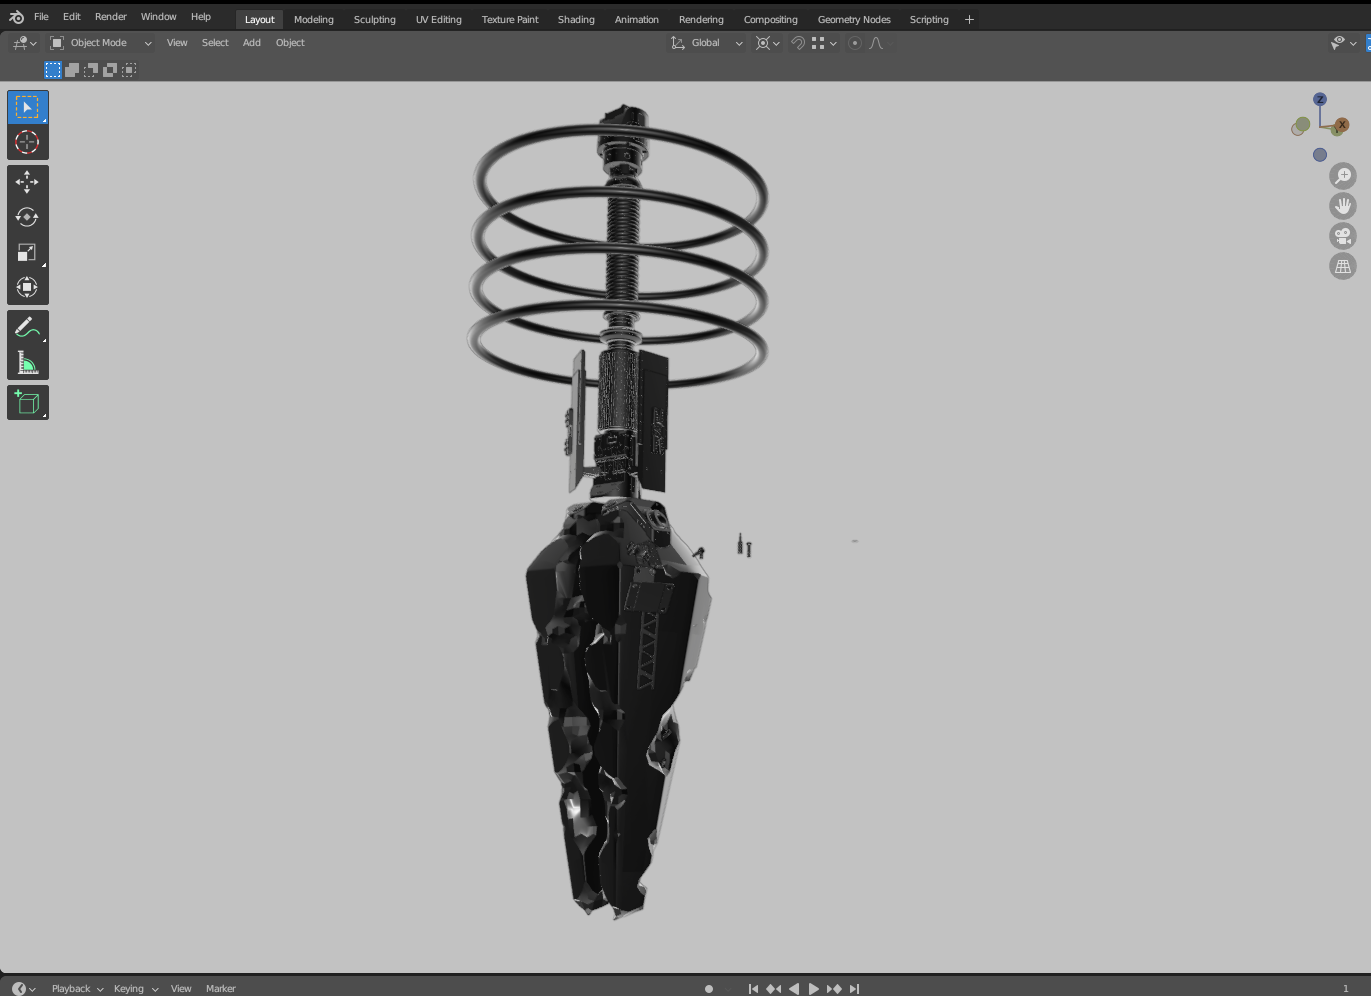Select the Scale tool
The width and height of the screenshot is (1371, 996).
coord(27,252)
